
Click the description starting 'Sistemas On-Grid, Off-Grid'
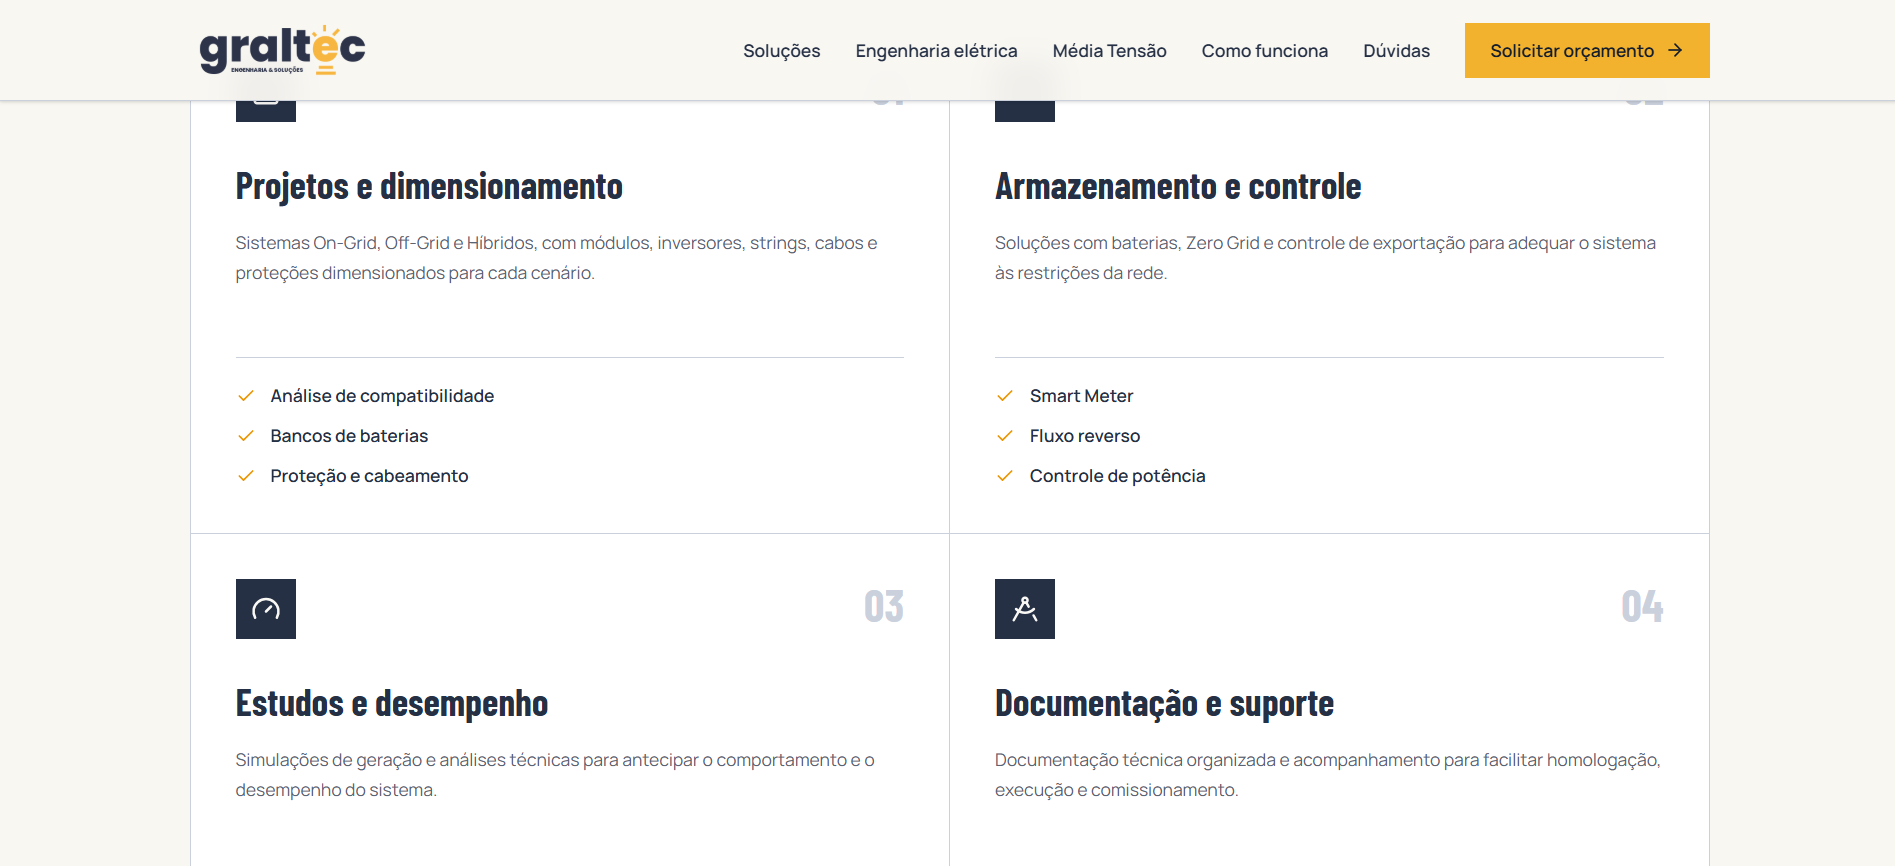pos(556,258)
